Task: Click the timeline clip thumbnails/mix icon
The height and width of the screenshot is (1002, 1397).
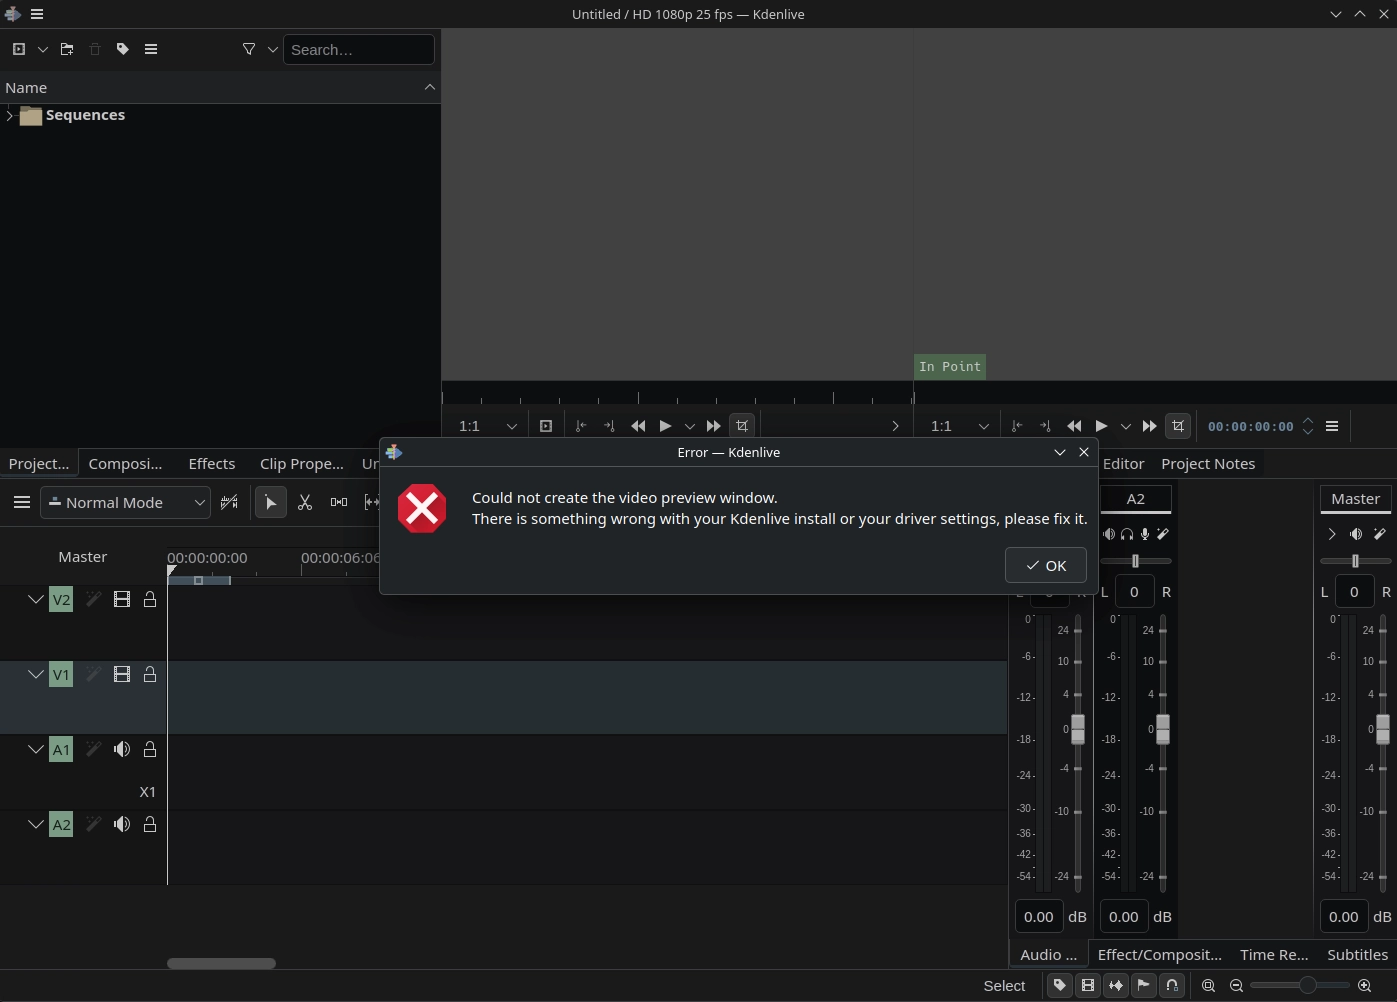Action: (229, 502)
